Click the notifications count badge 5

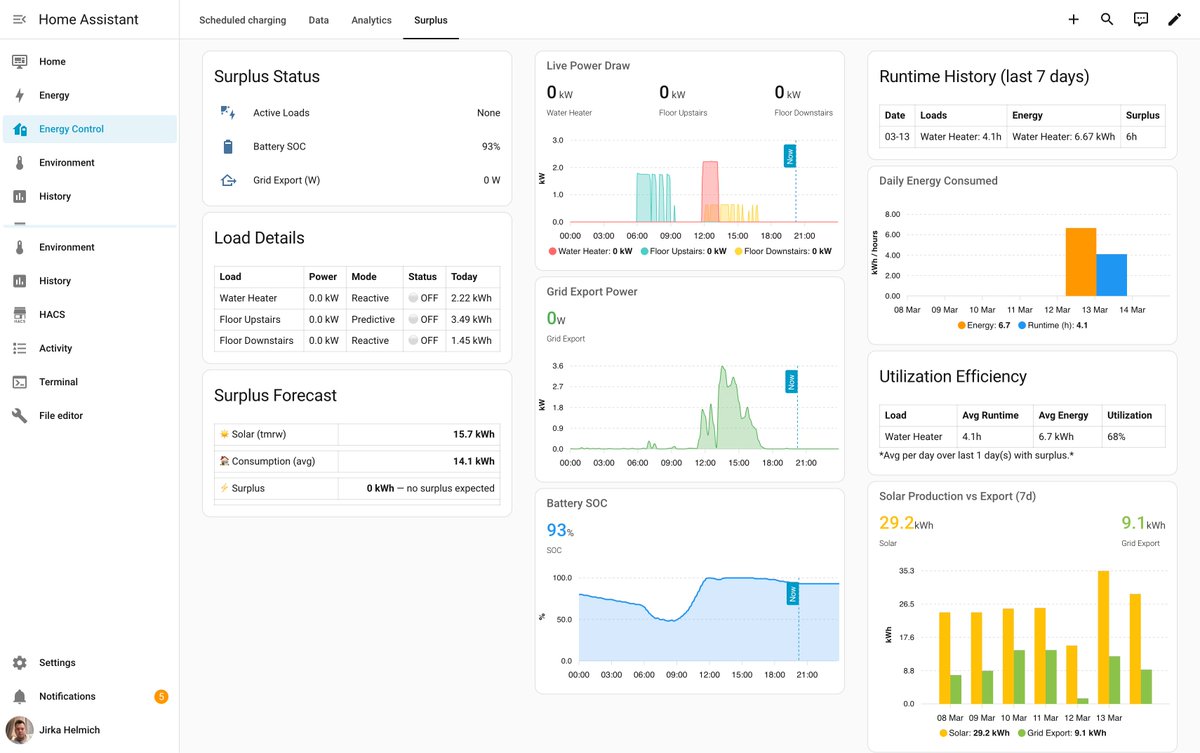click(161, 696)
